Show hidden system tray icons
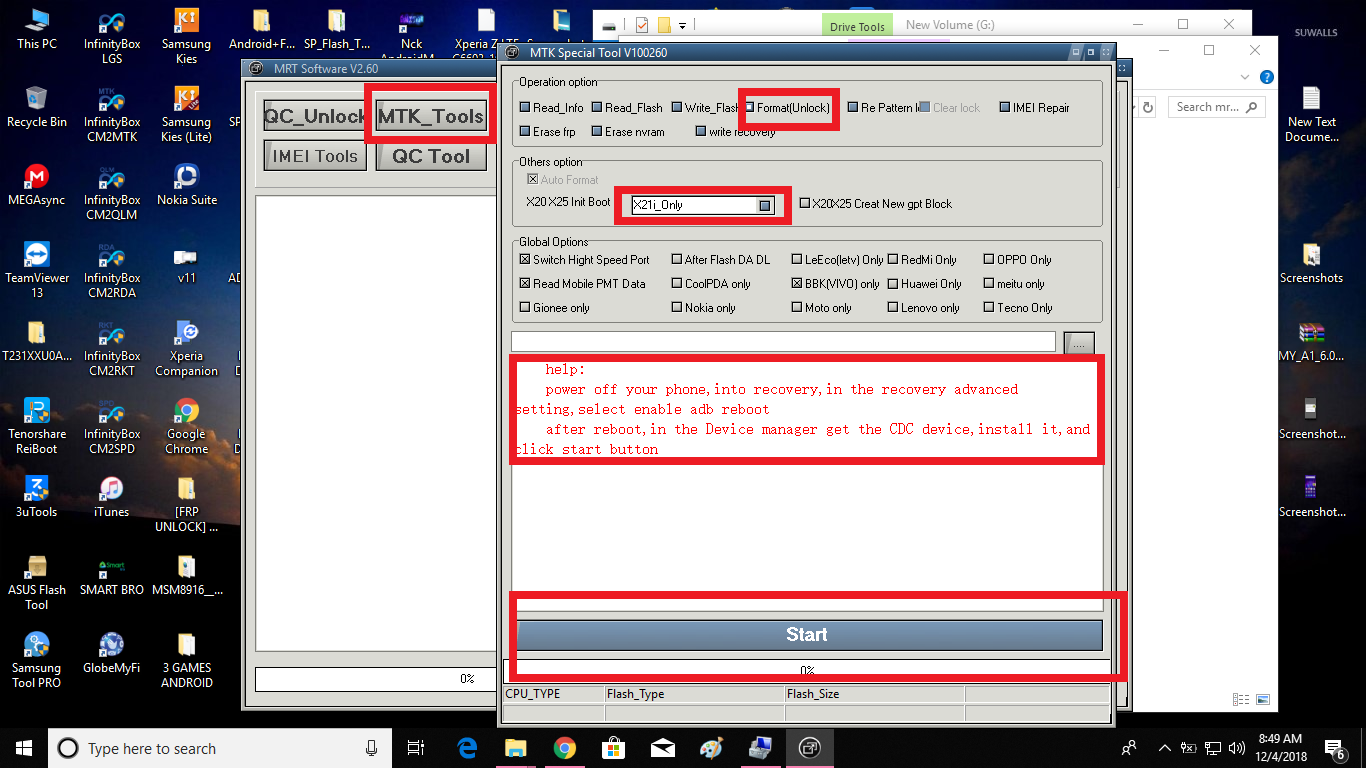The image size is (1366, 768). [x=1164, y=748]
